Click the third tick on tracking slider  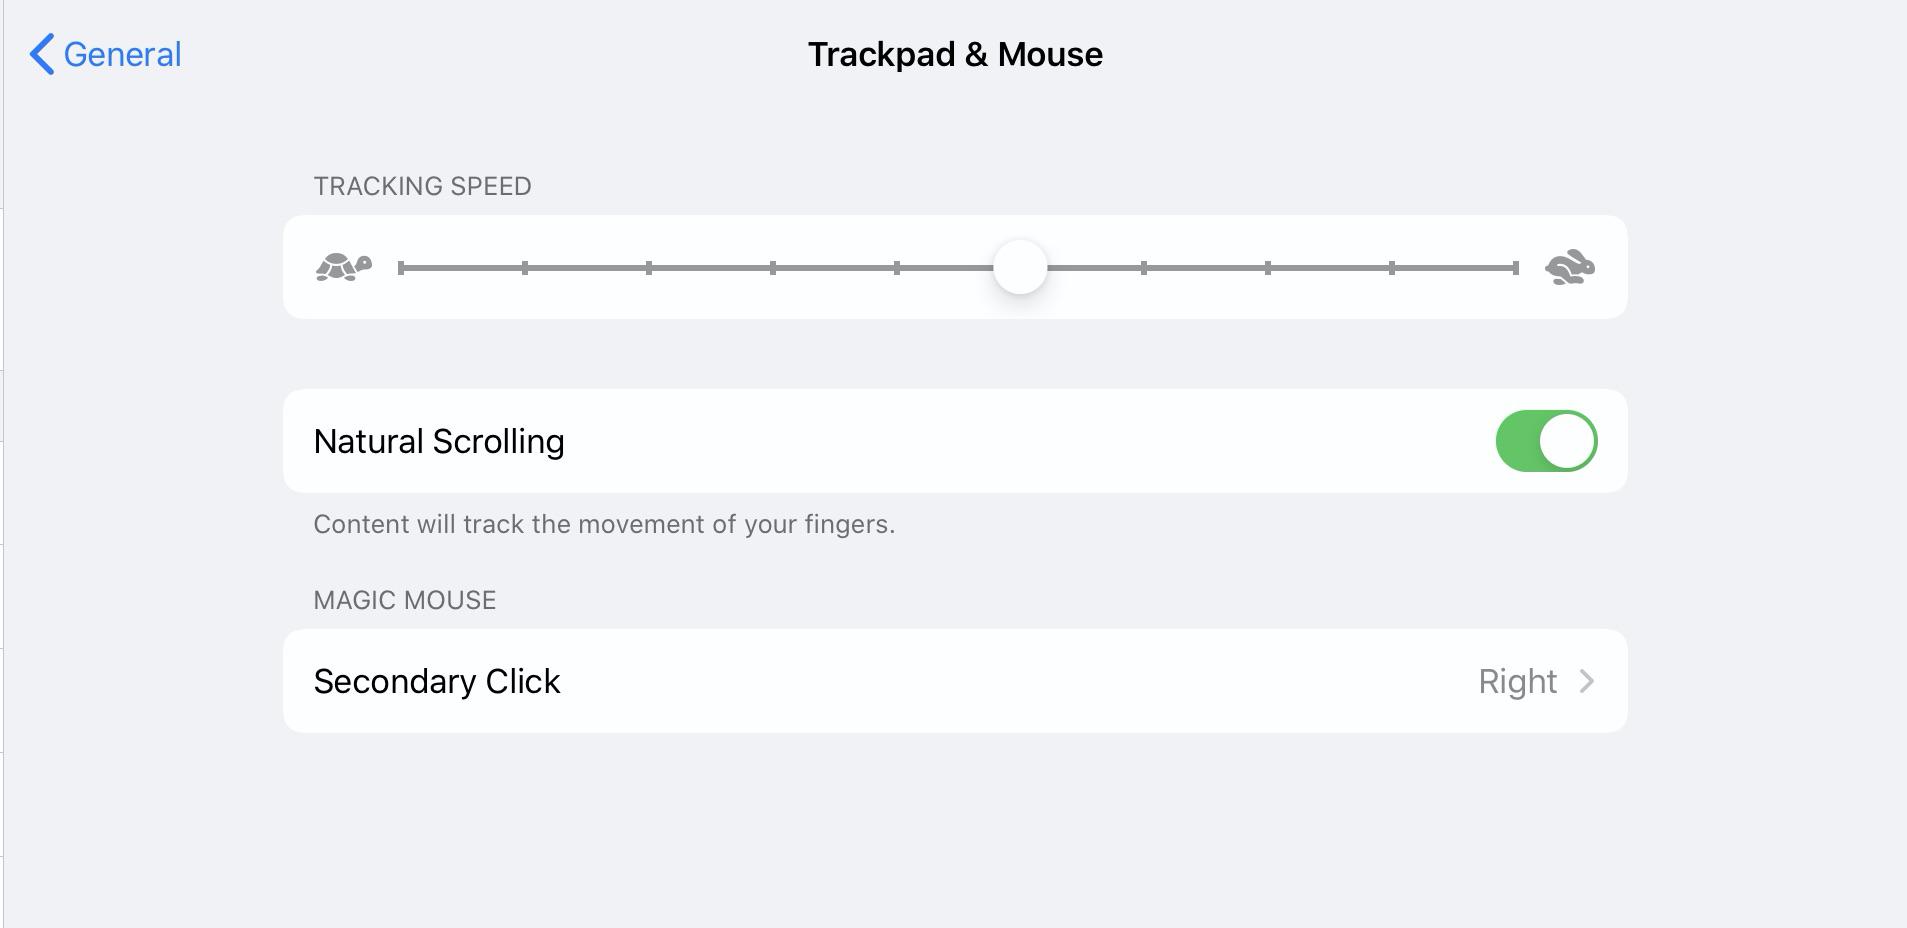click(x=649, y=267)
